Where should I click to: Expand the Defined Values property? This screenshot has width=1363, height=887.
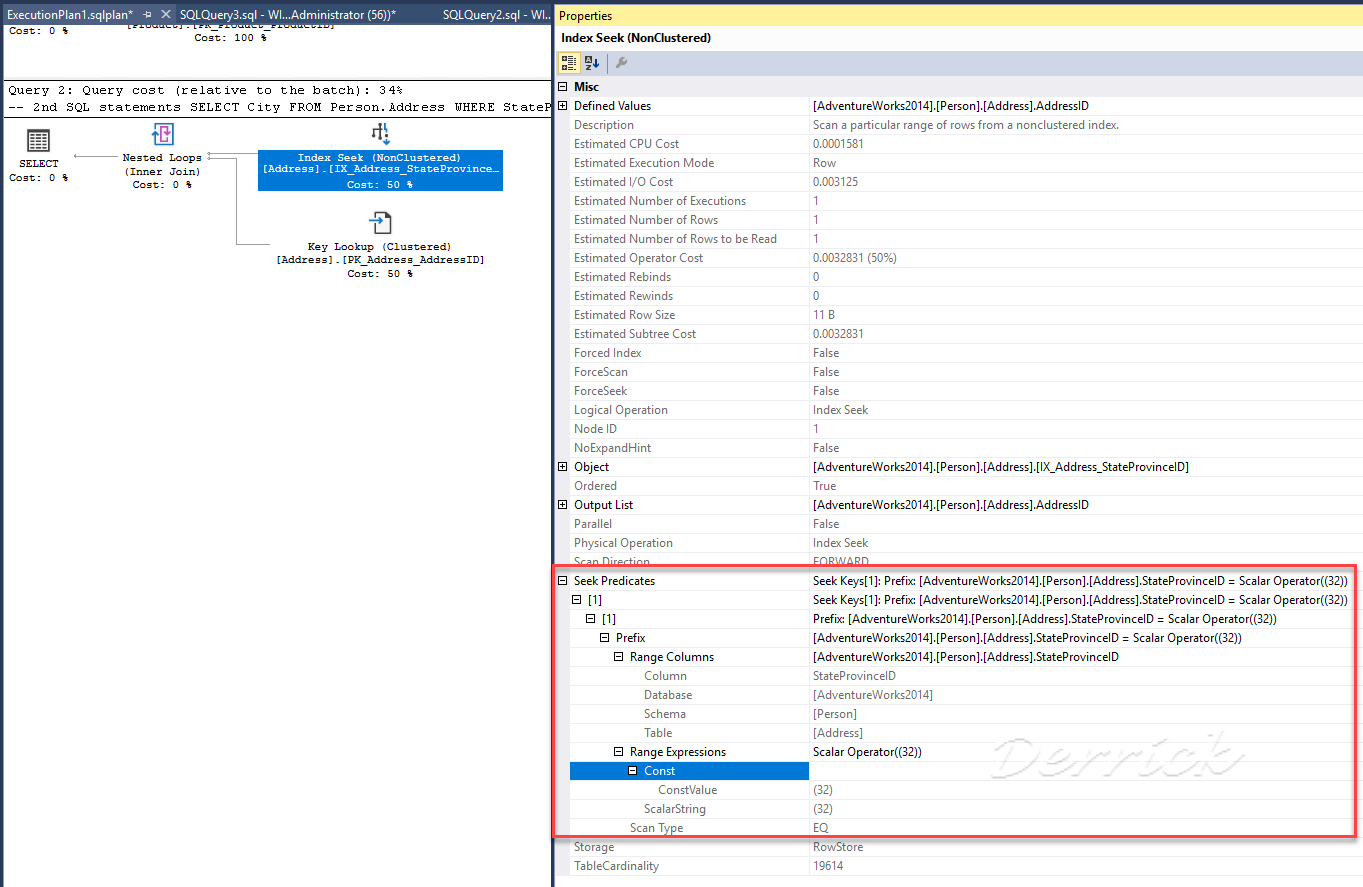pyautogui.click(x=562, y=105)
